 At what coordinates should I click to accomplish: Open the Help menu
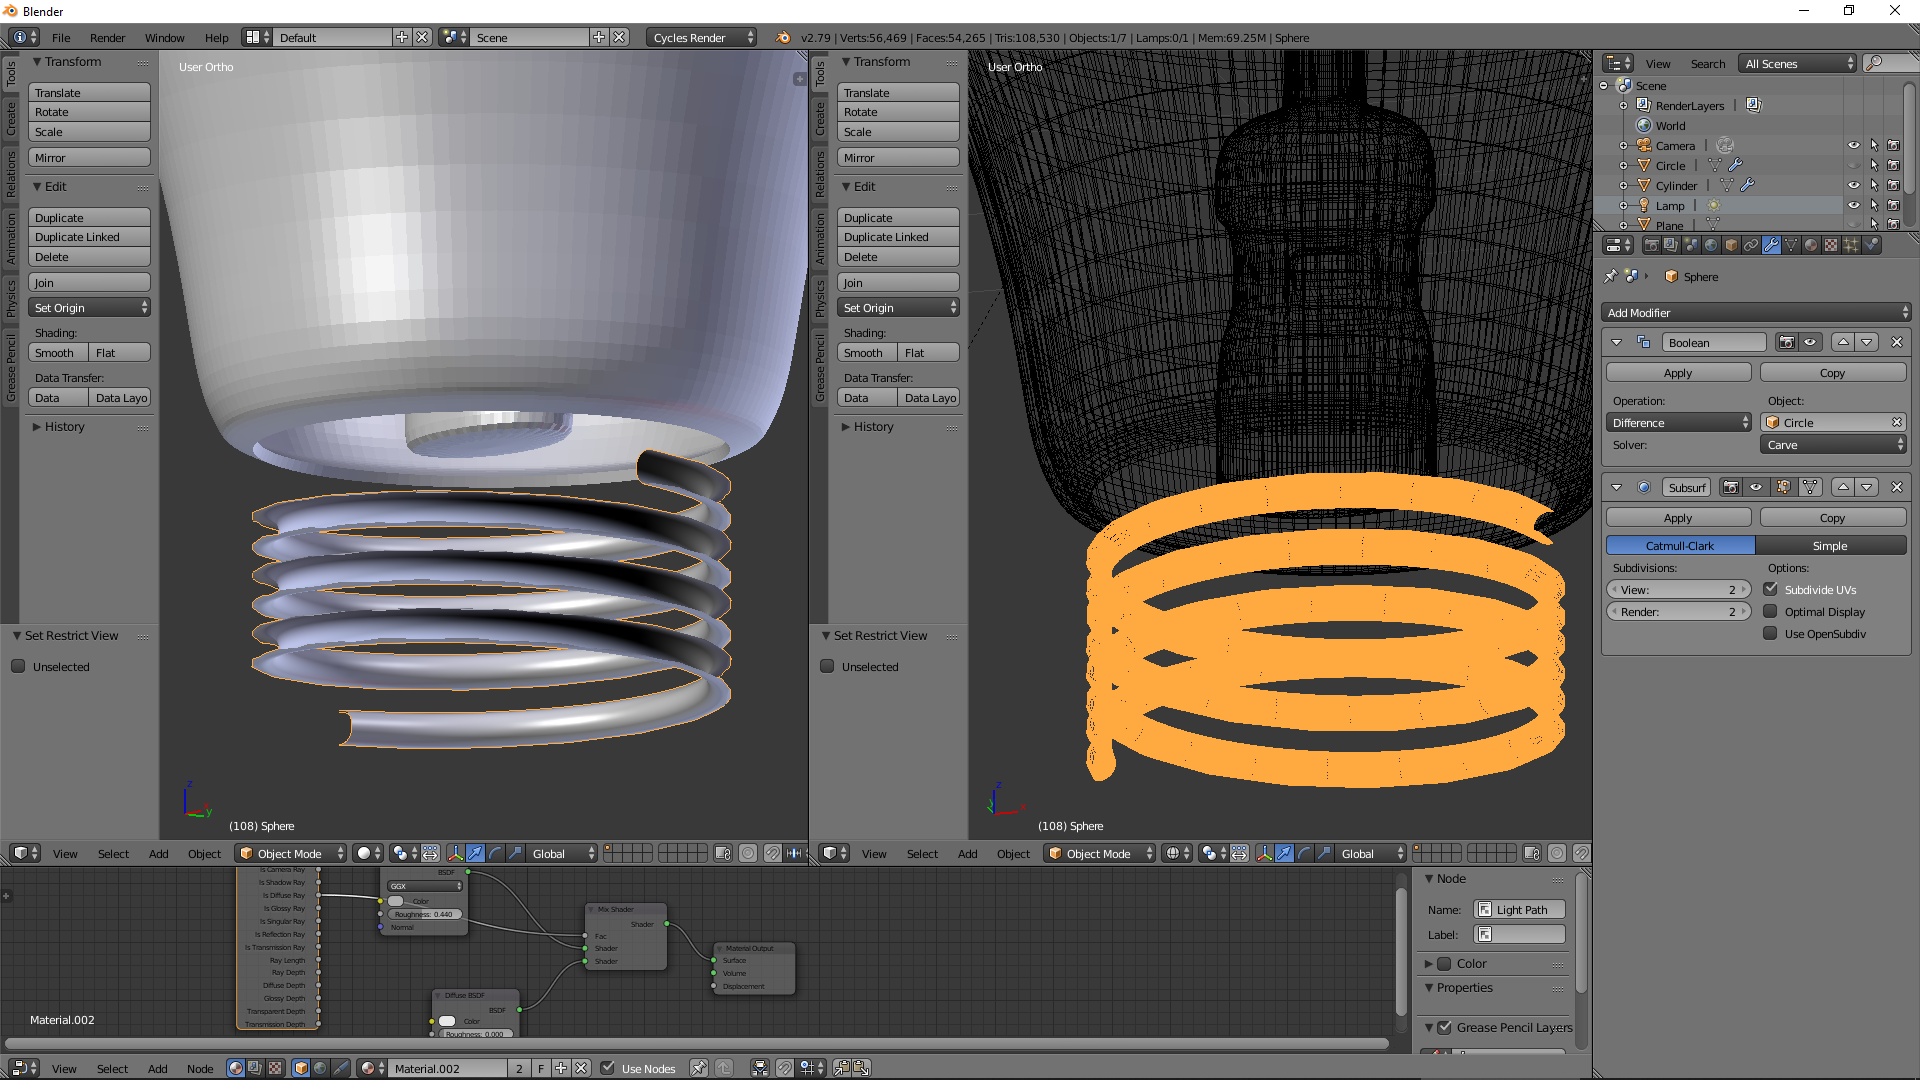point(216,37)
